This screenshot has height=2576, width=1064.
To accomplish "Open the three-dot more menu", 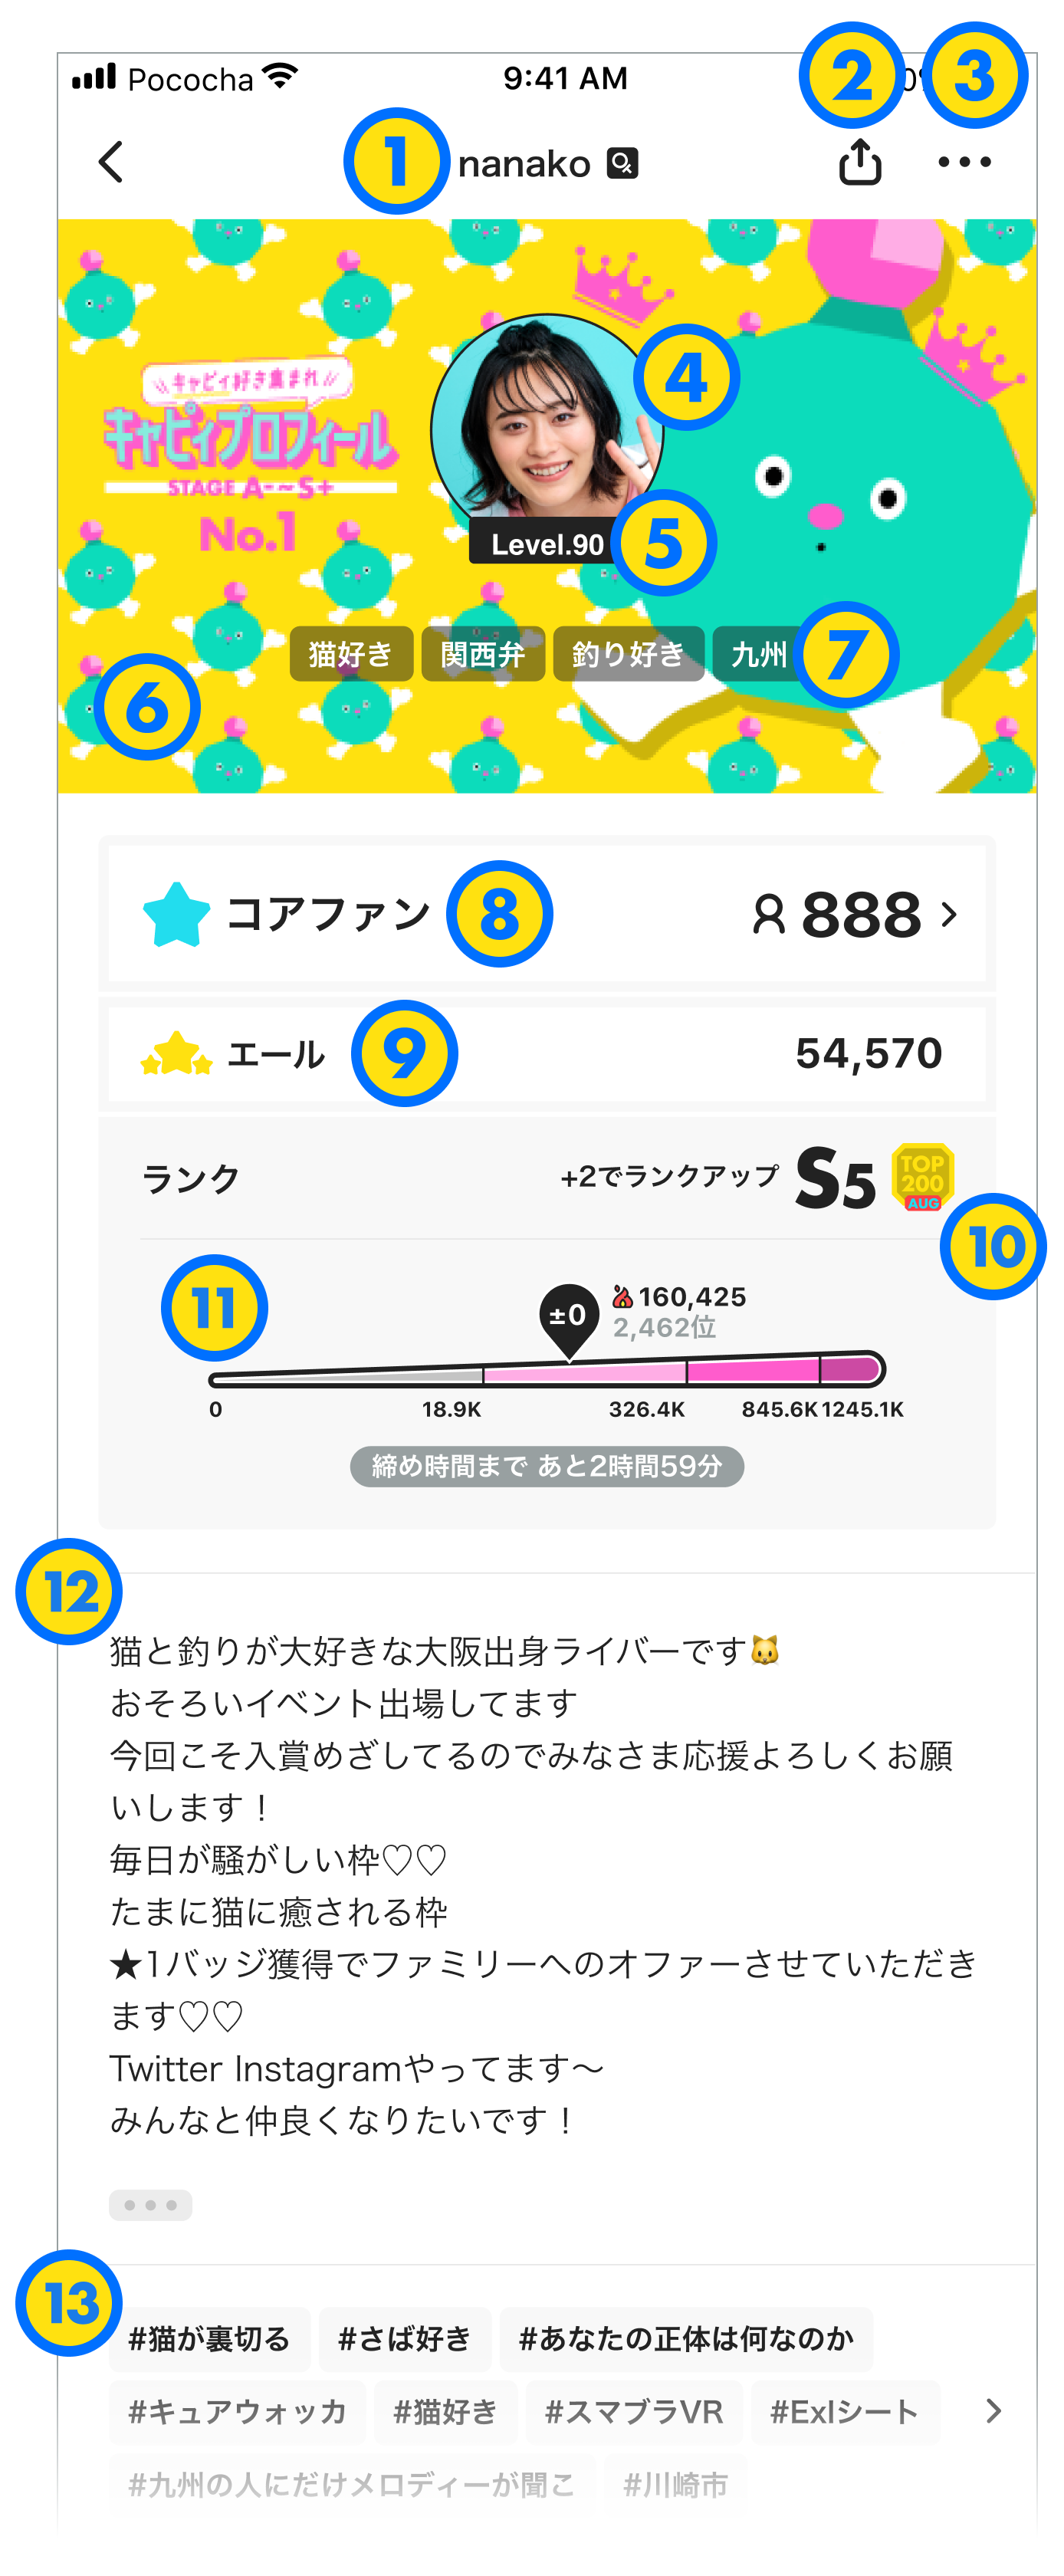I will point(964,161).
